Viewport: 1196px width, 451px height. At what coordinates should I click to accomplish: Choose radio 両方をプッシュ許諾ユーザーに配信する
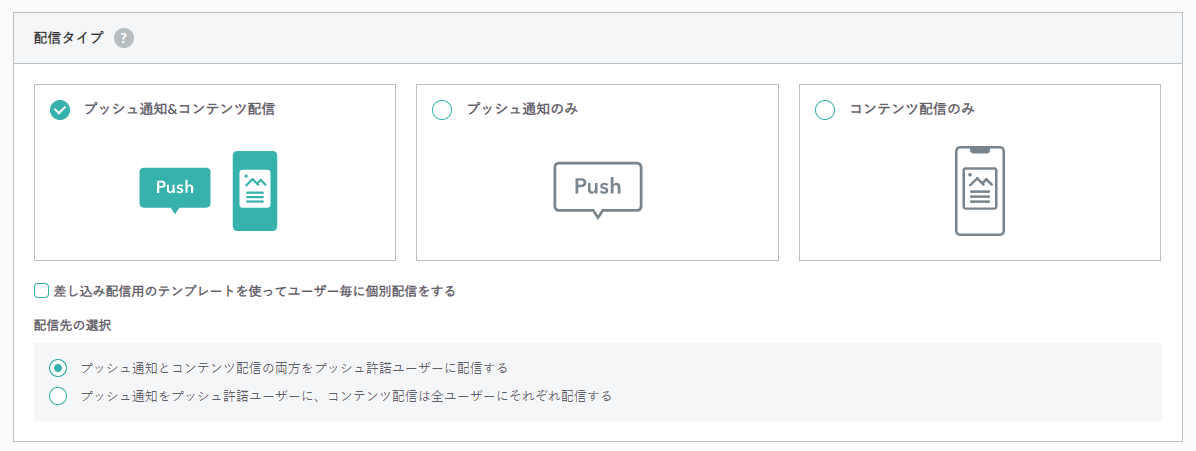(58, 368)
